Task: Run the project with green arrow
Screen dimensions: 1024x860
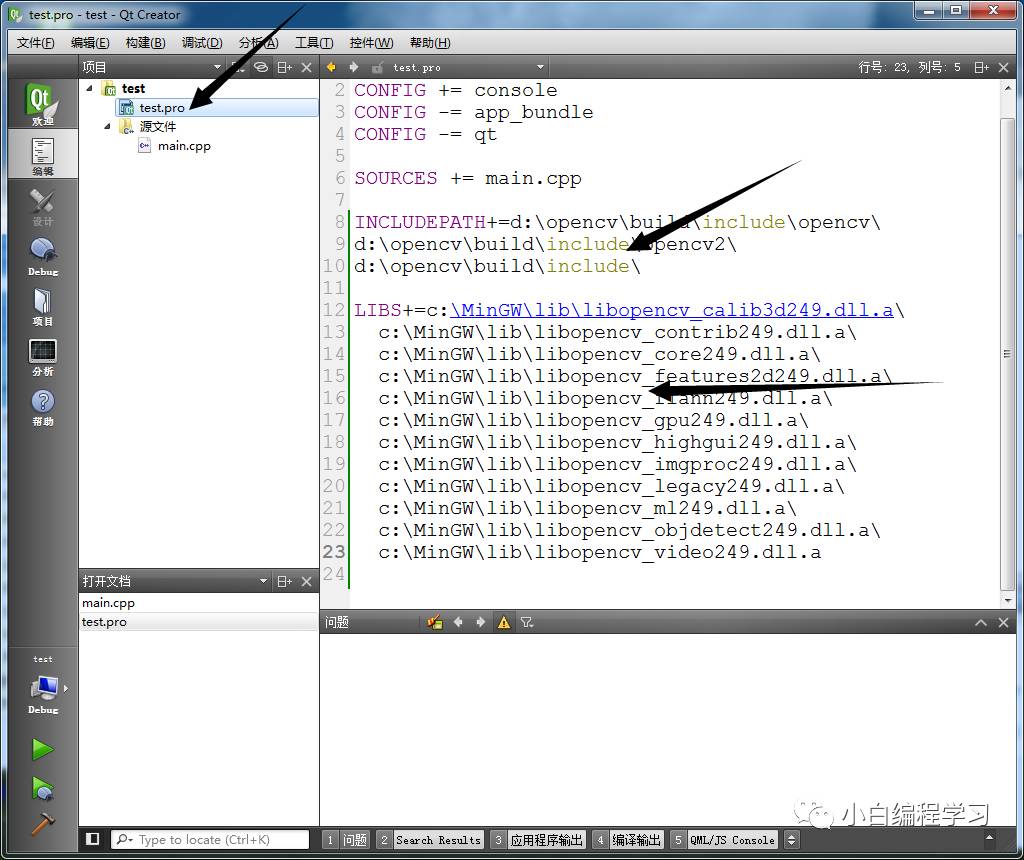Action: 42,749
